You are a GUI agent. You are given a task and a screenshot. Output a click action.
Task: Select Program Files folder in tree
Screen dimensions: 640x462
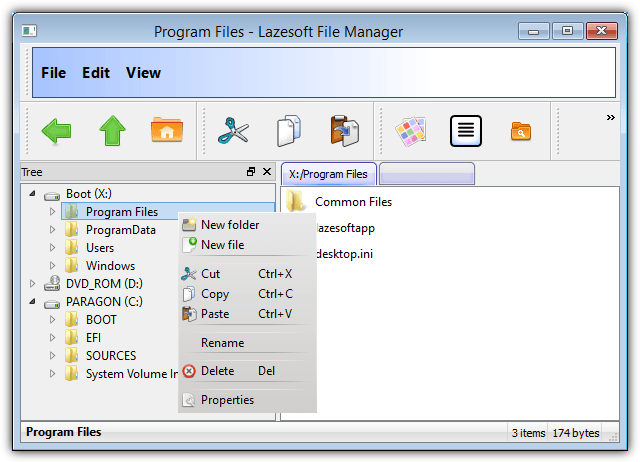(x=122, y=211)
